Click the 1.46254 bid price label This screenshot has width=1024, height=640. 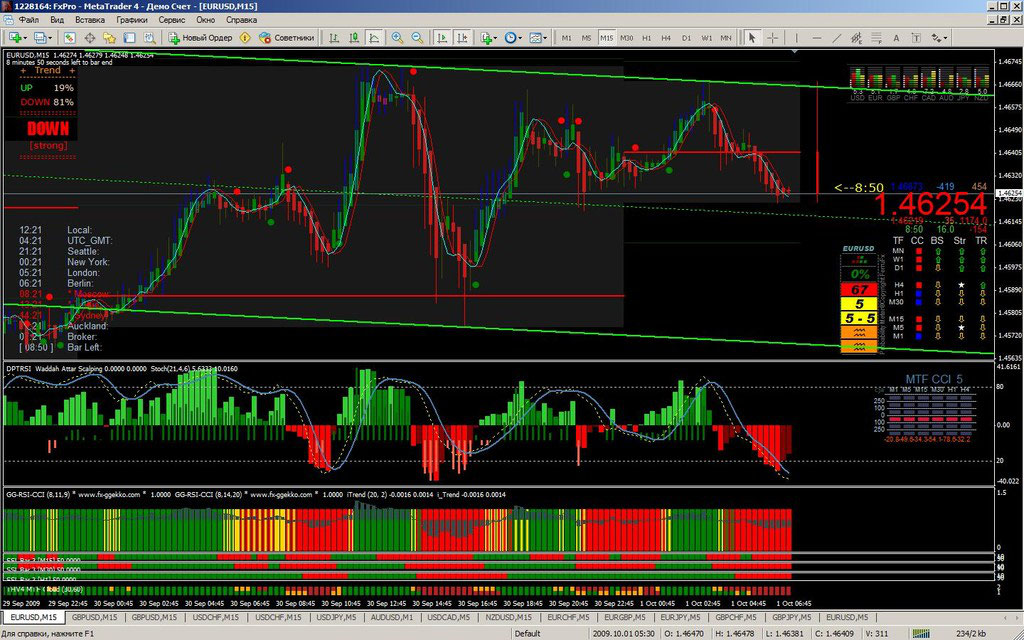tap(930, 205)
